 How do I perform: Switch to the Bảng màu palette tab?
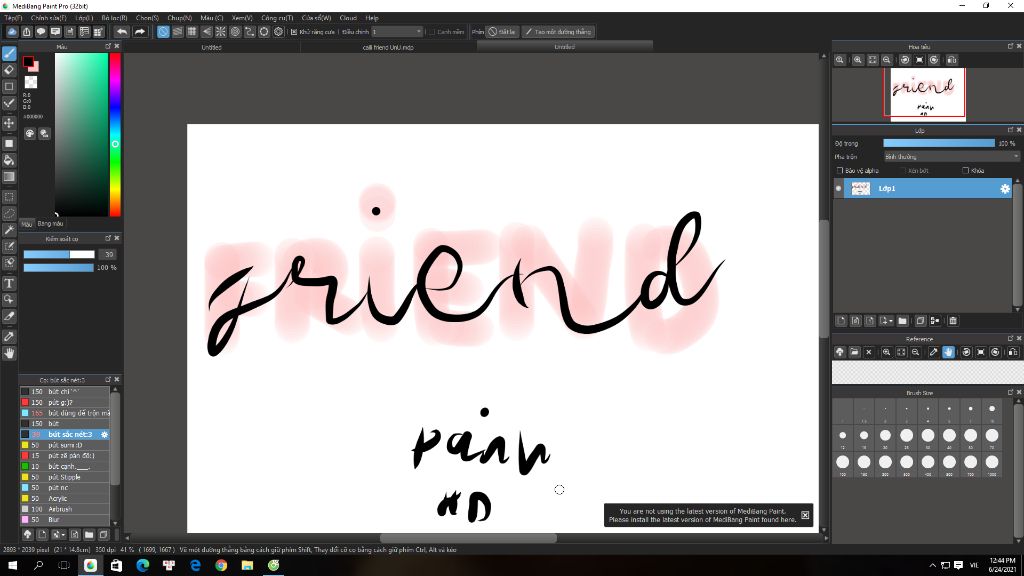(50, 223)
